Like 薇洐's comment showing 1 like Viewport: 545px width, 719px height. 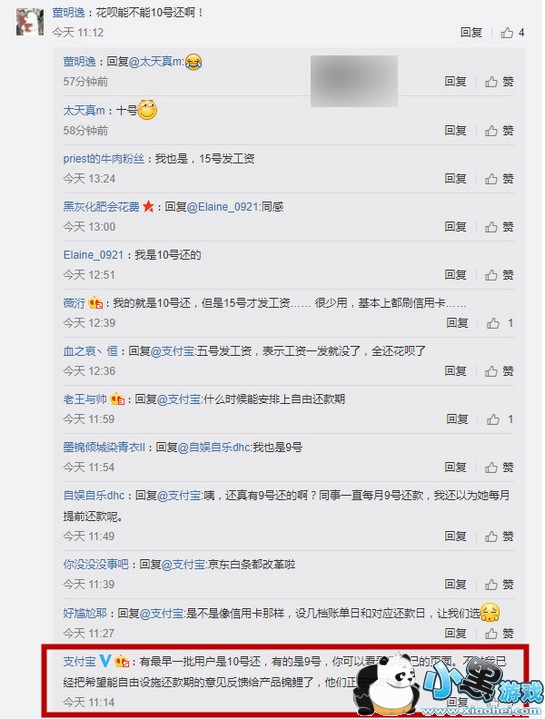coord(500,323)
